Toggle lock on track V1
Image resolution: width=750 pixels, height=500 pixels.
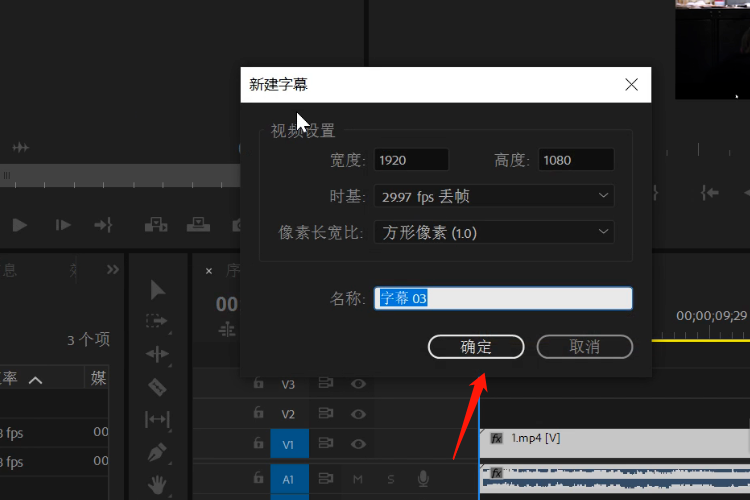[258, 444]
